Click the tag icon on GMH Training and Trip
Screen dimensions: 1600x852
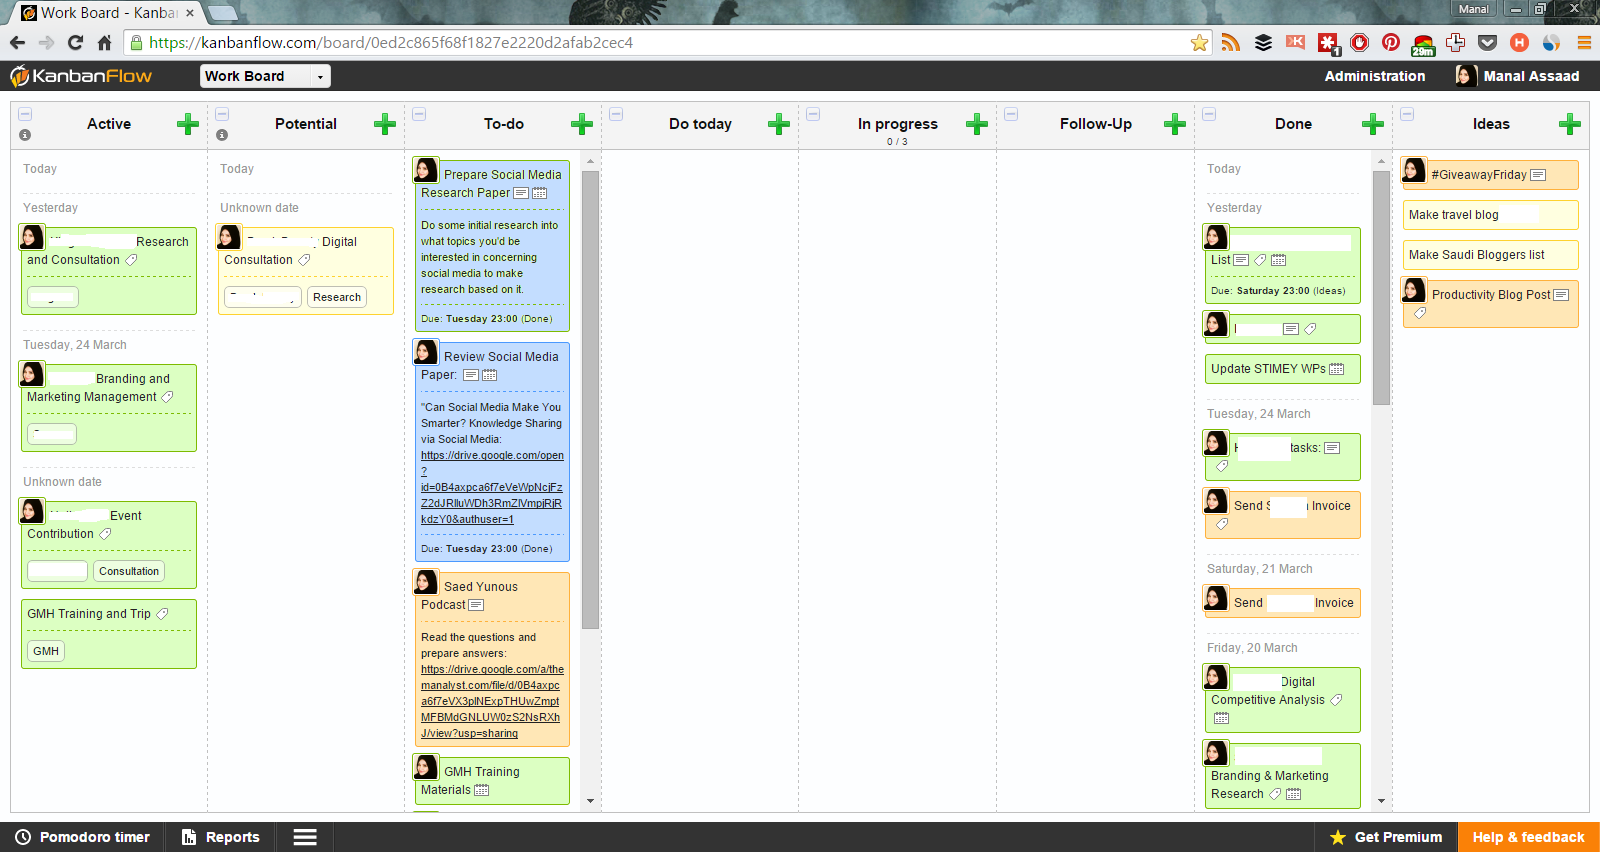[x=162, y=614]
